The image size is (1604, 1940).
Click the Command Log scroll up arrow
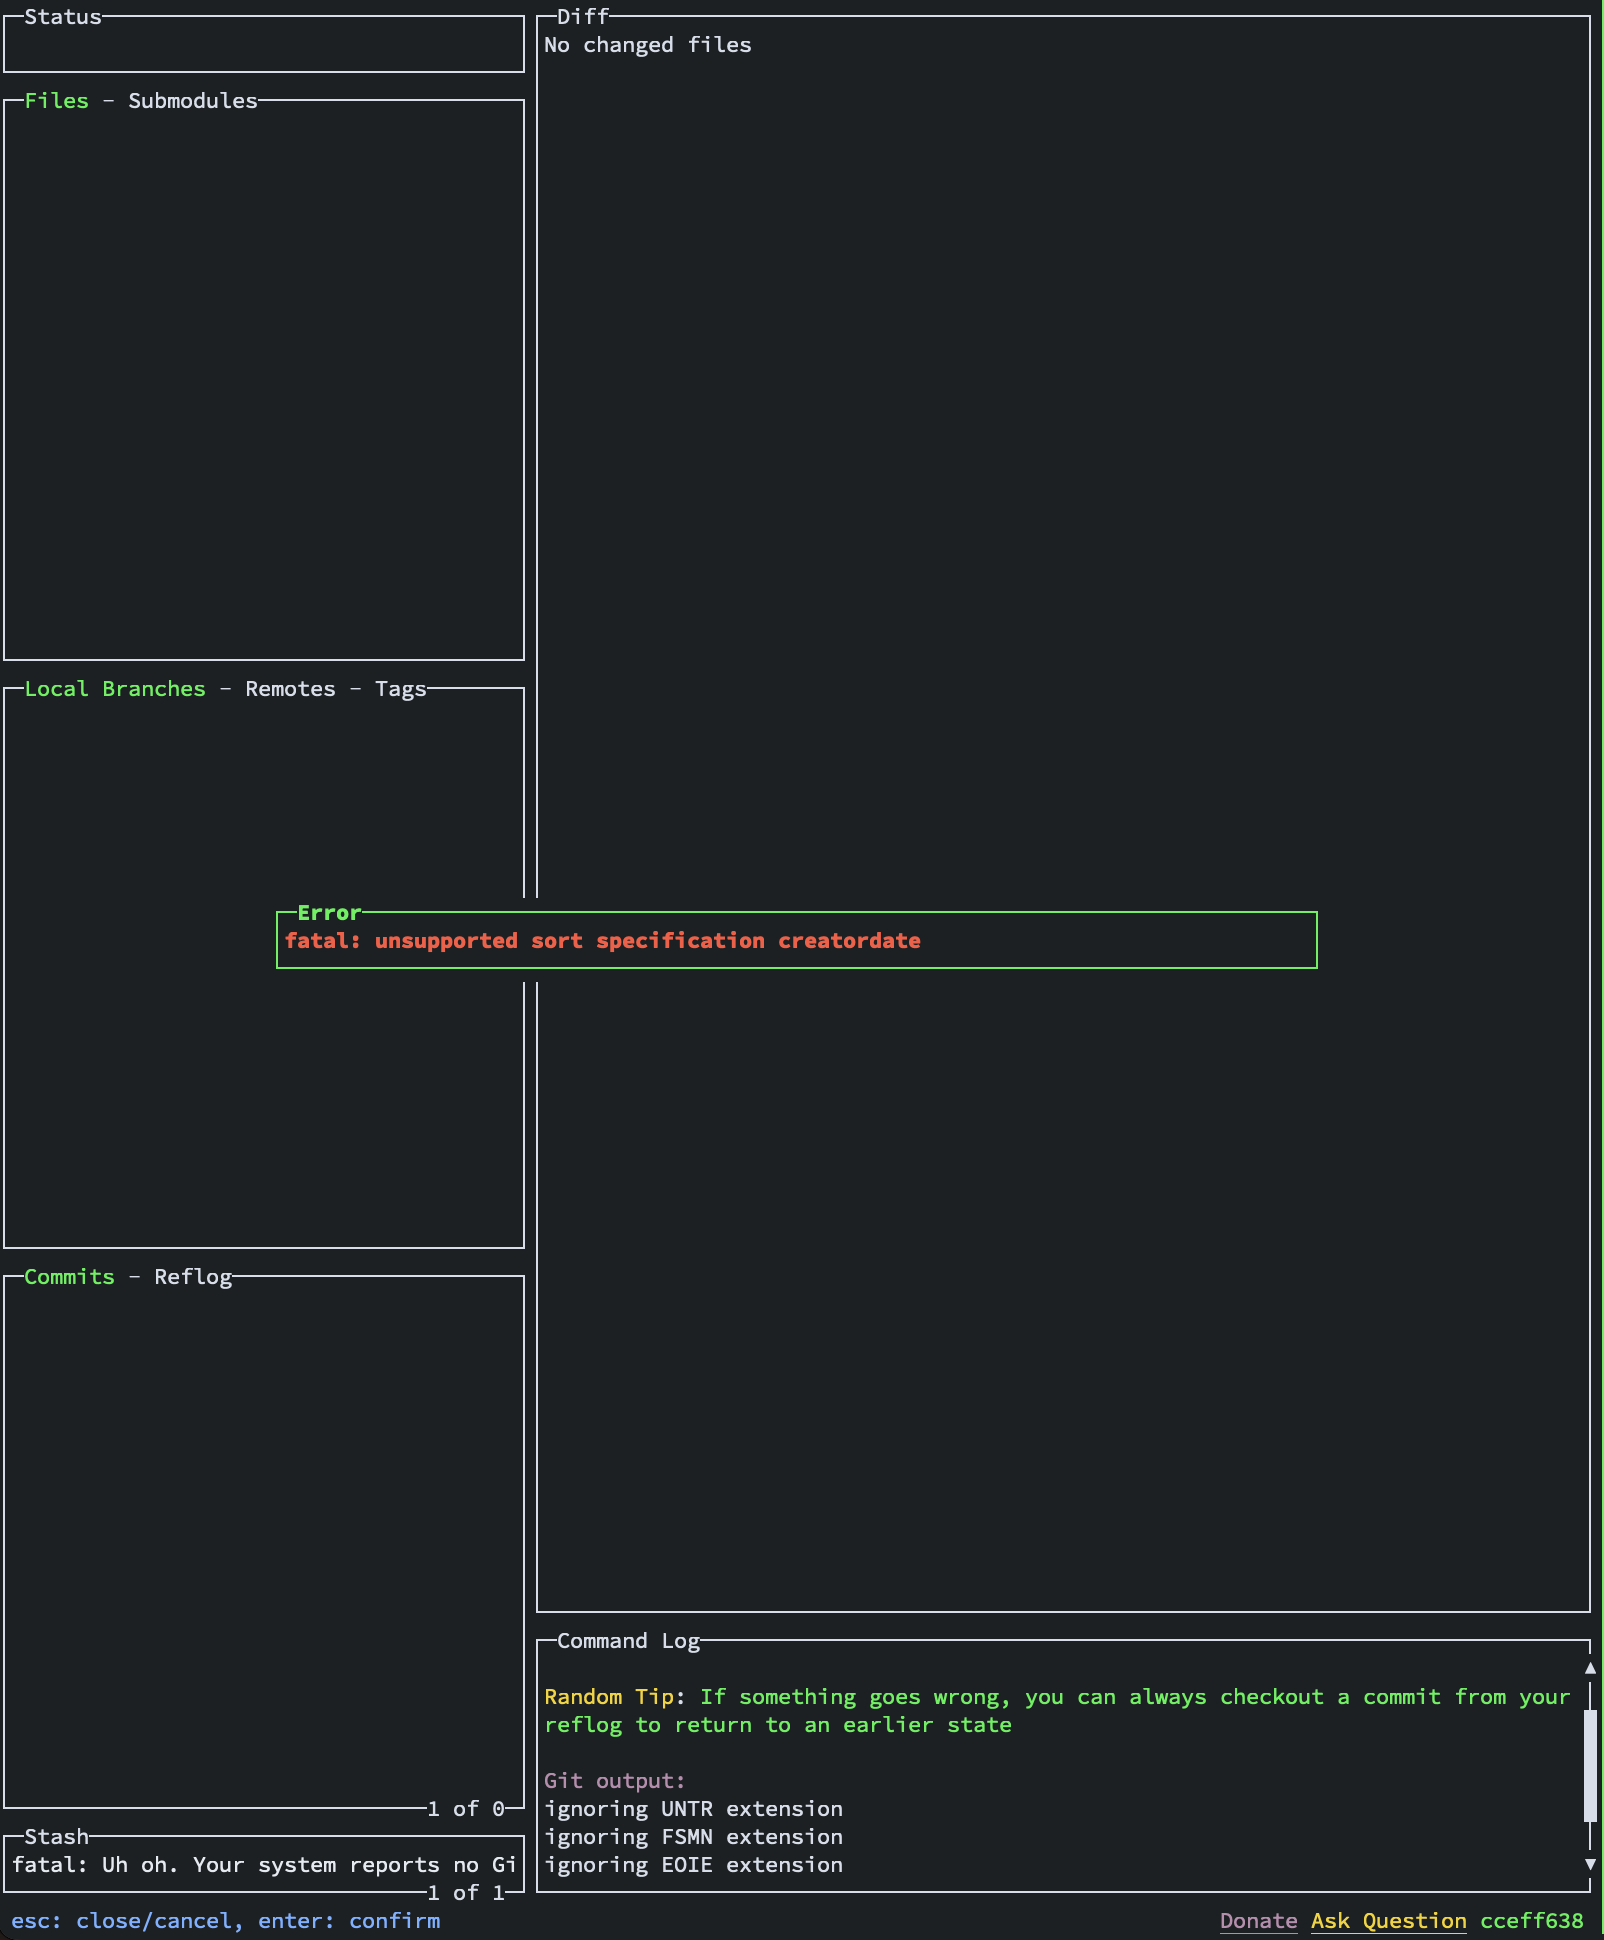pos(1590,1668)
